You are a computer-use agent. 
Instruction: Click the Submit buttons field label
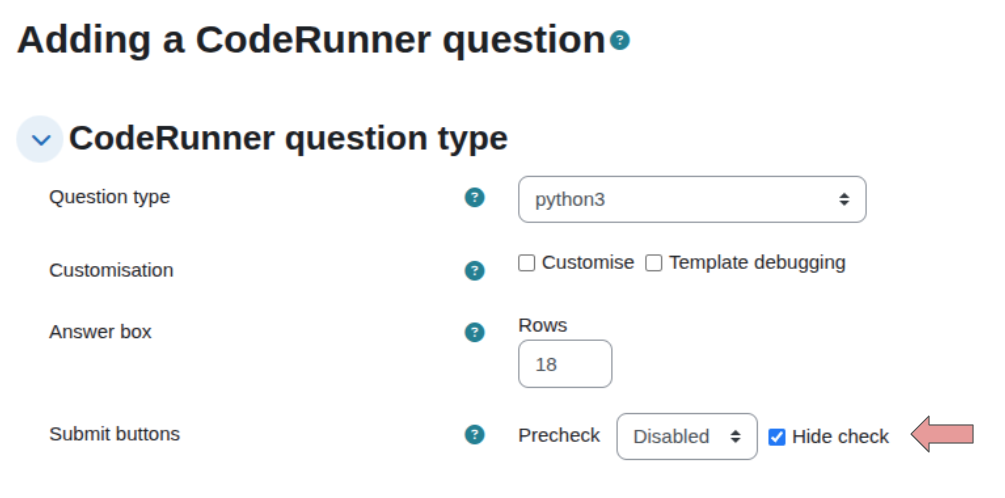tap(114, 434)
